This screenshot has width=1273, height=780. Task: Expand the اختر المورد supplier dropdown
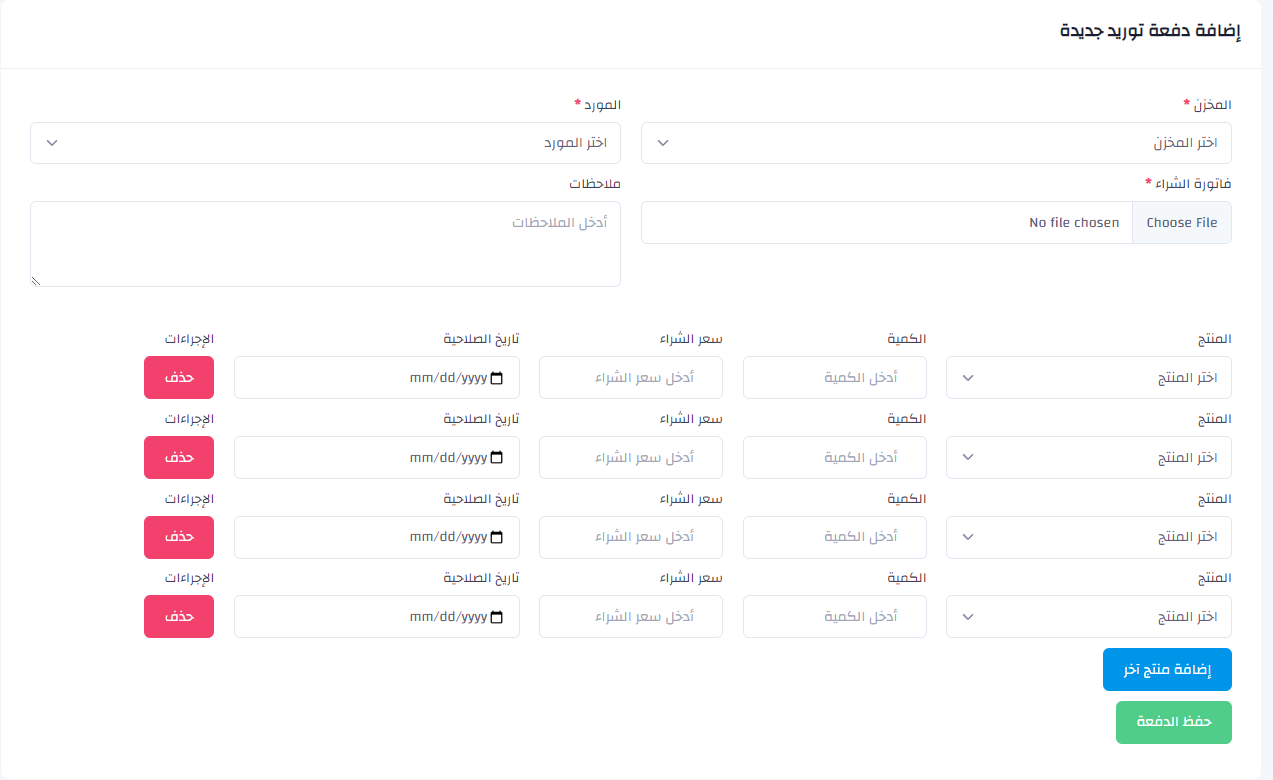325,143
